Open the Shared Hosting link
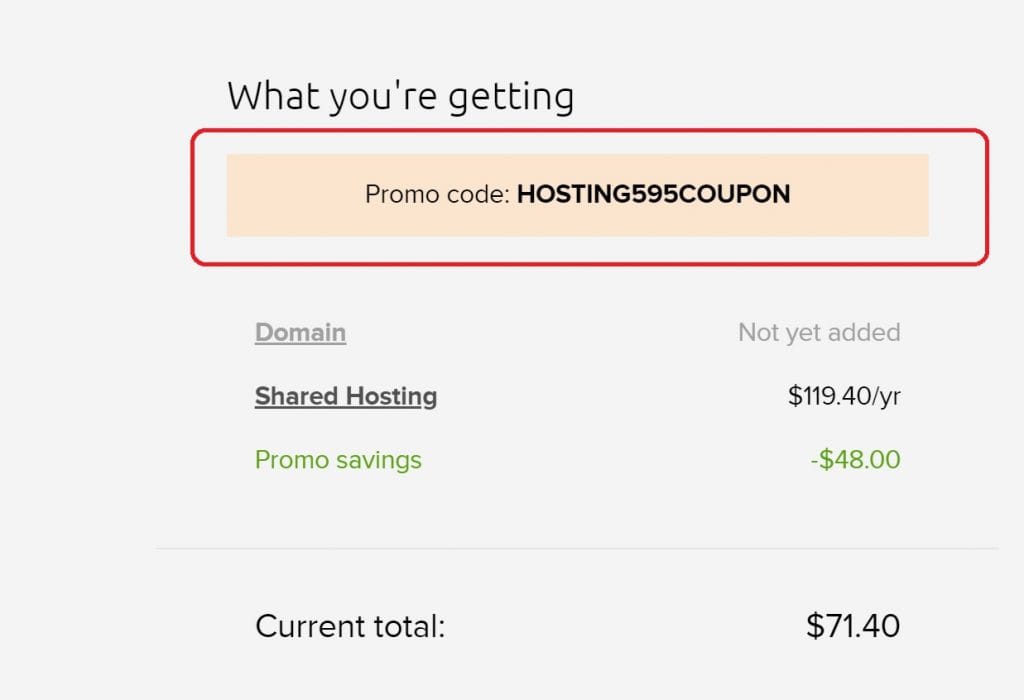Screen dimensions: 1024x700 click(x=345, y=396)
